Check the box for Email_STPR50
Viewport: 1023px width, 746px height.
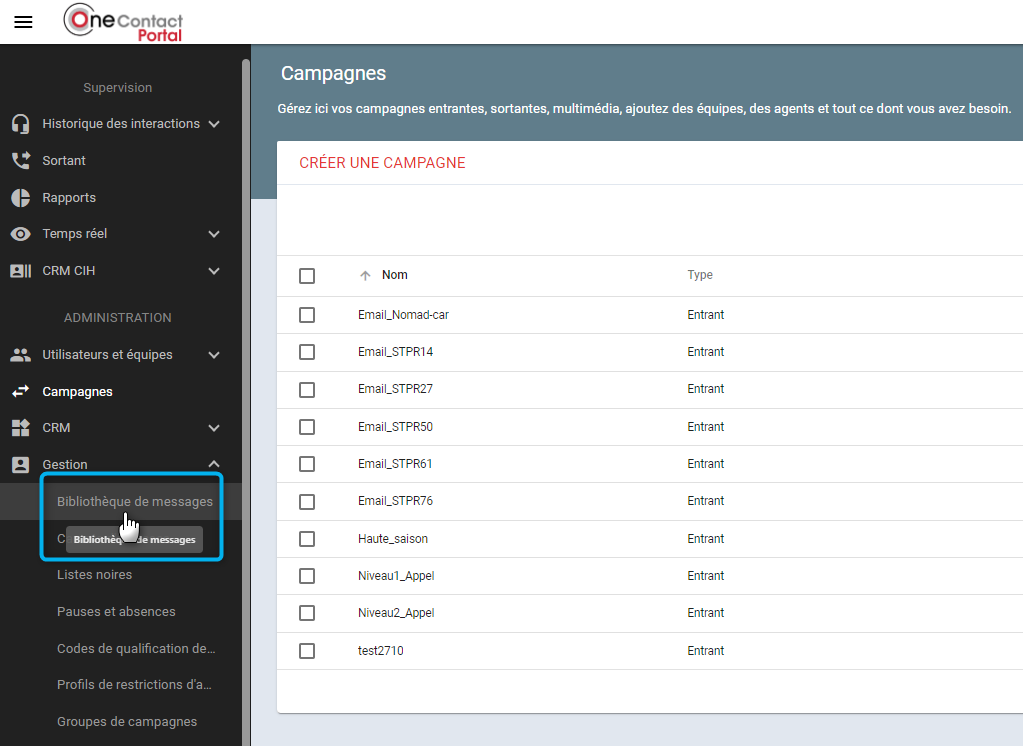307,427
